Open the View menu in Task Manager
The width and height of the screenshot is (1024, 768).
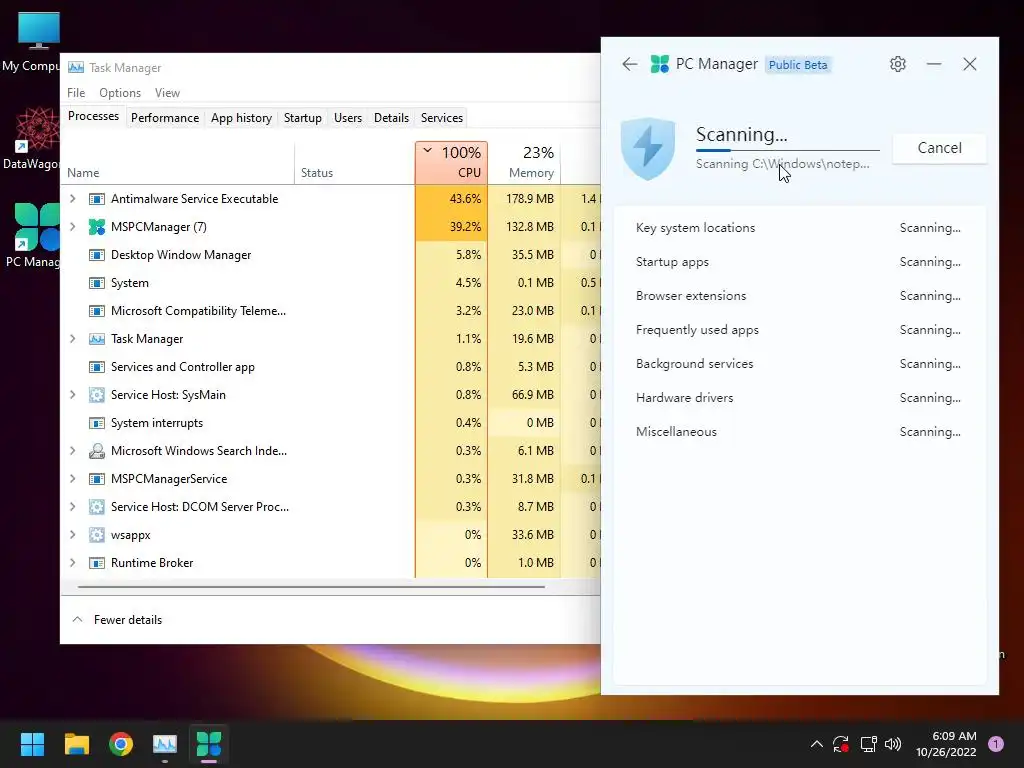point(167,93)
